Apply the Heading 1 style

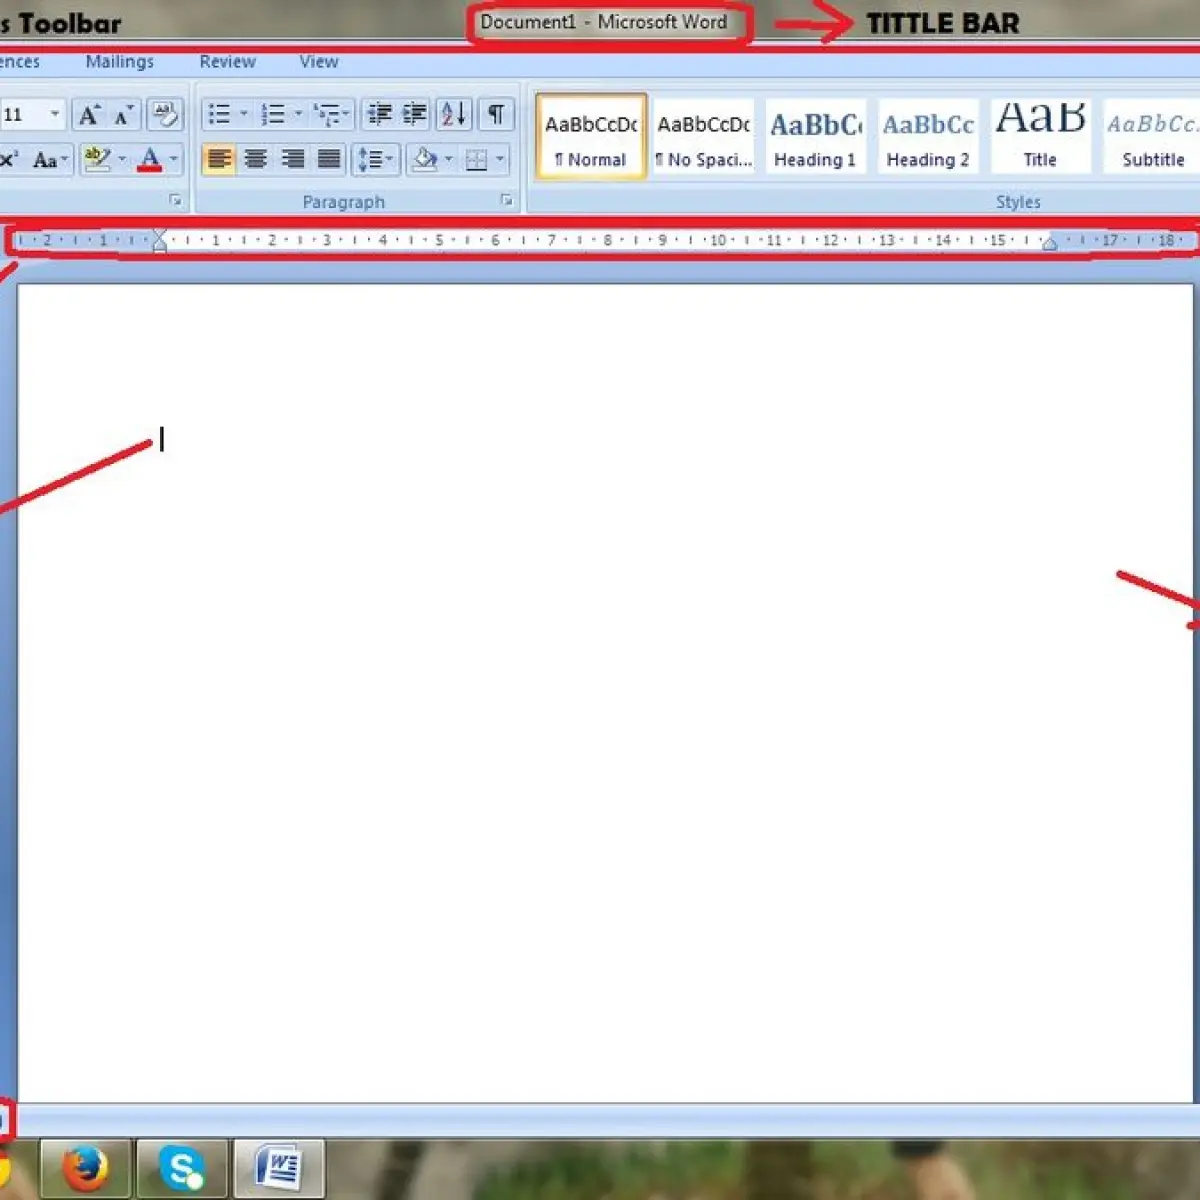(815, 137)
